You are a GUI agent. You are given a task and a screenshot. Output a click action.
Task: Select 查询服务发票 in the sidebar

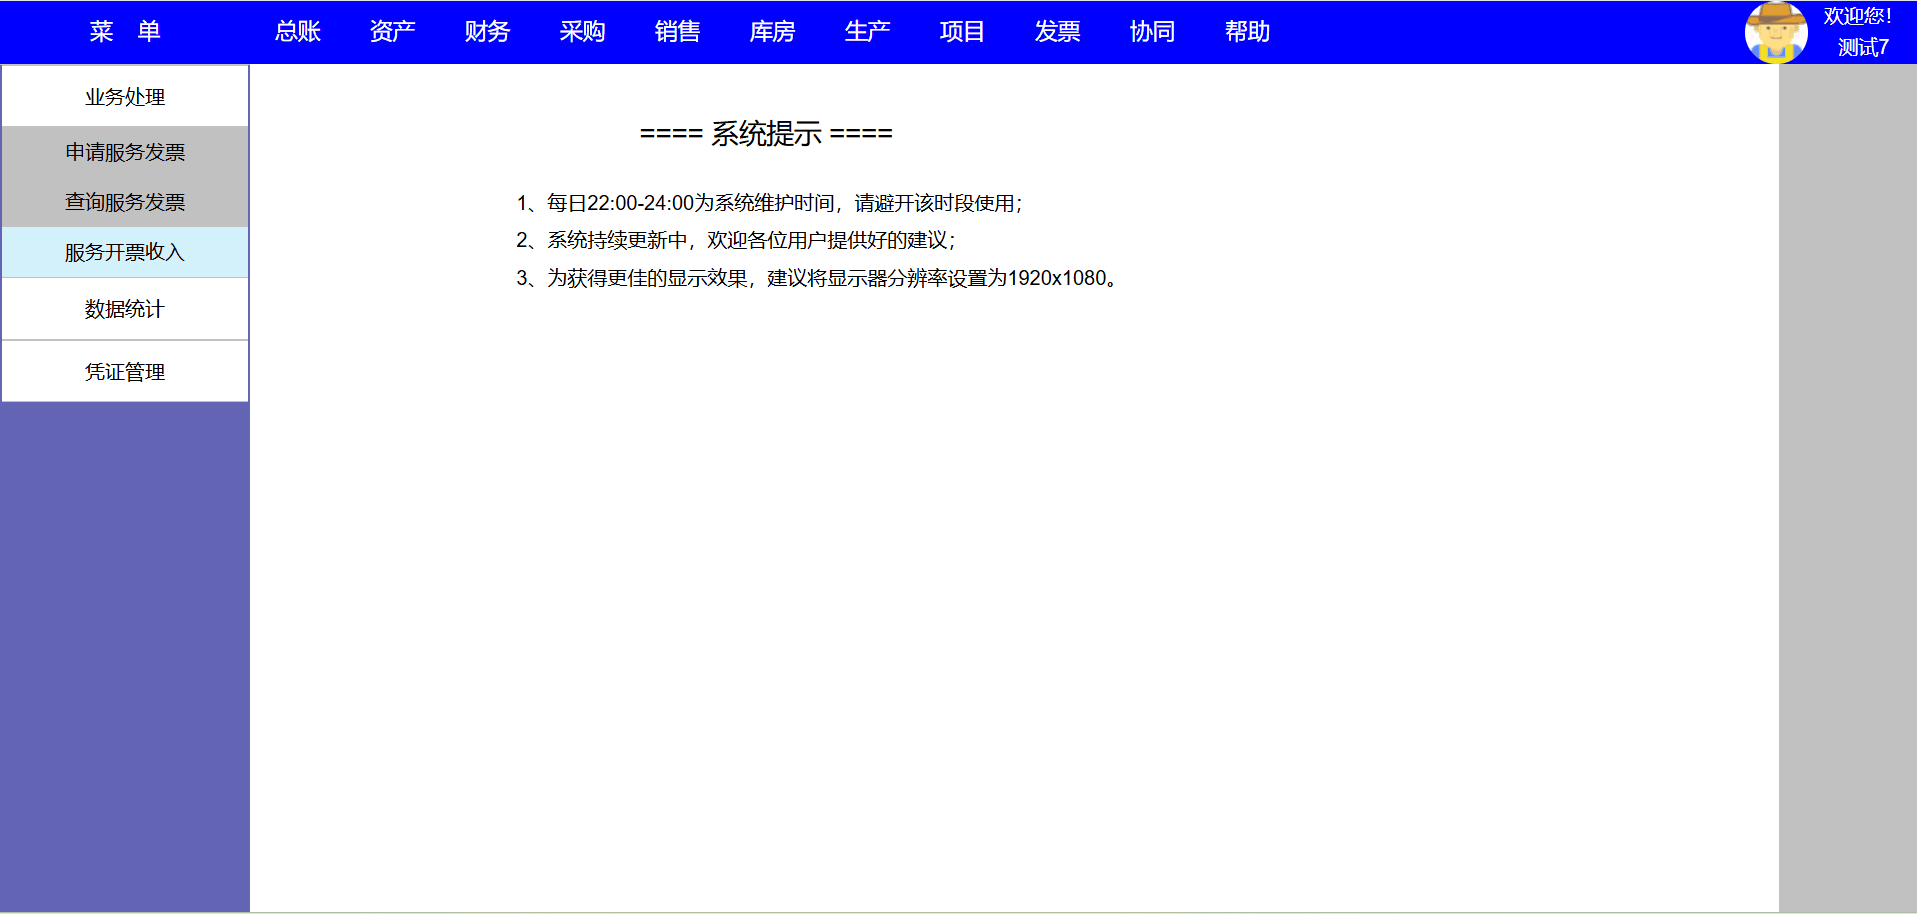tap(125, 202)
